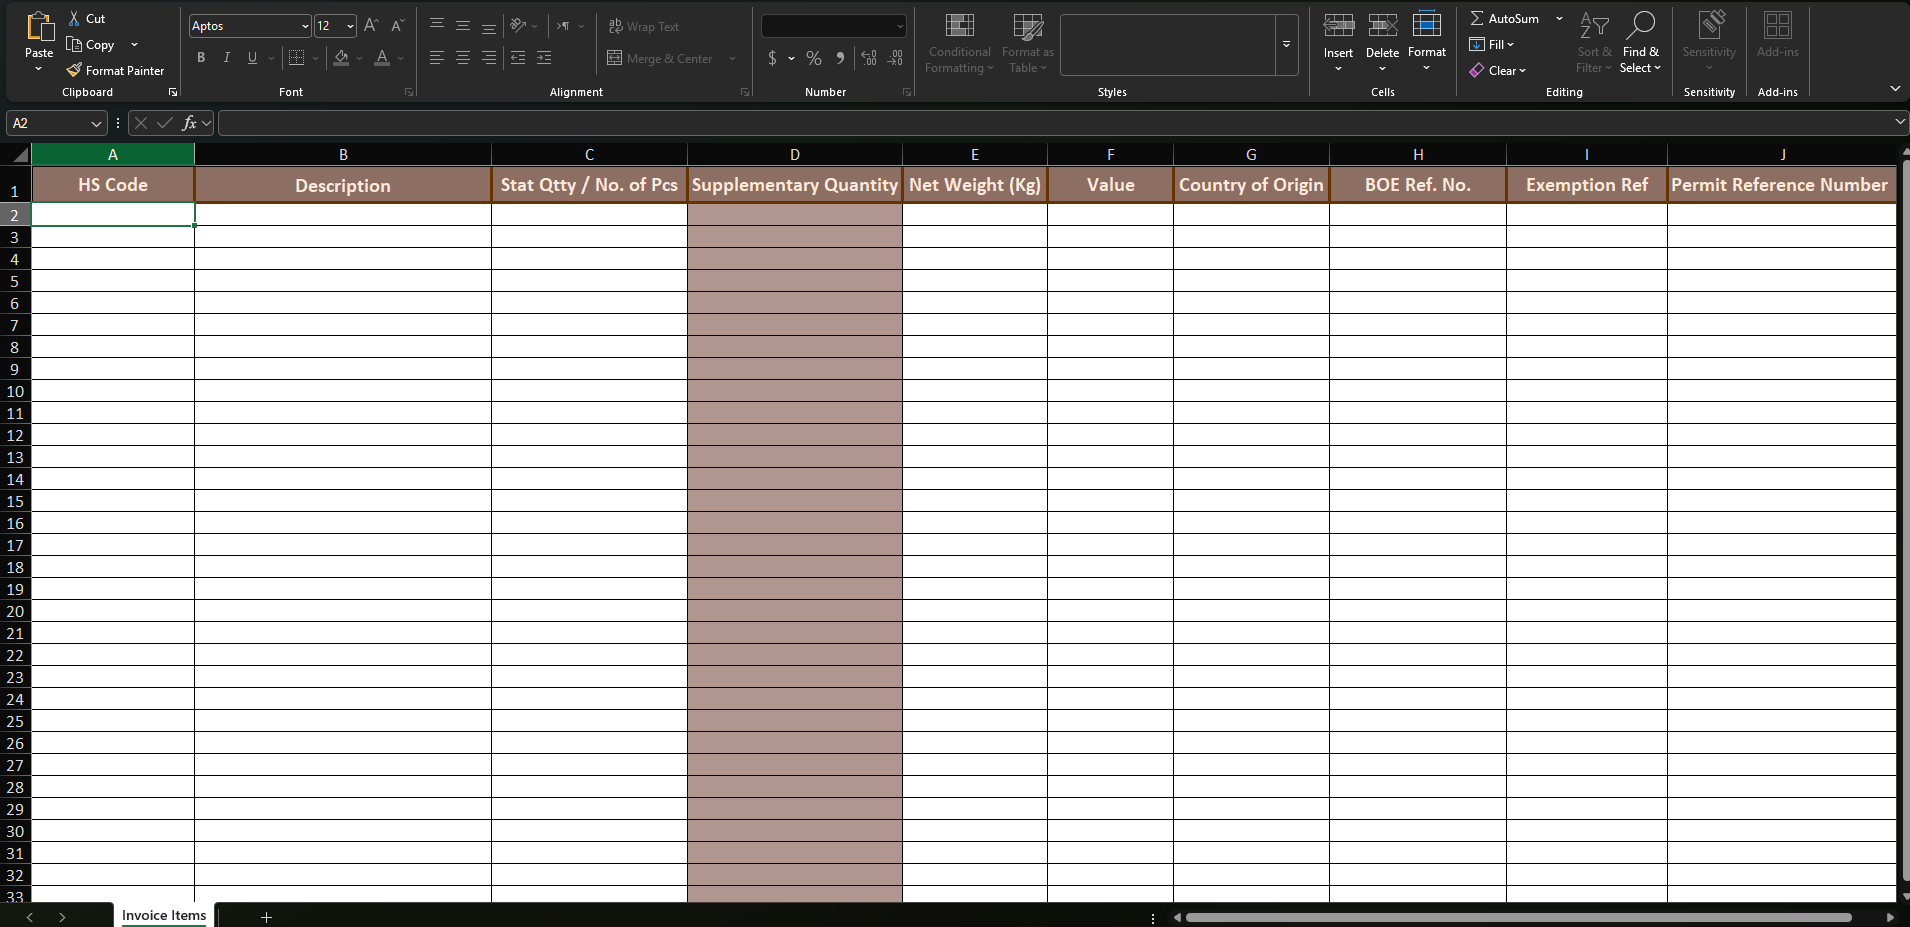Screen dimensions: 1910x927
Task: Toggle Underline formatting
Action: pos(252,58)
